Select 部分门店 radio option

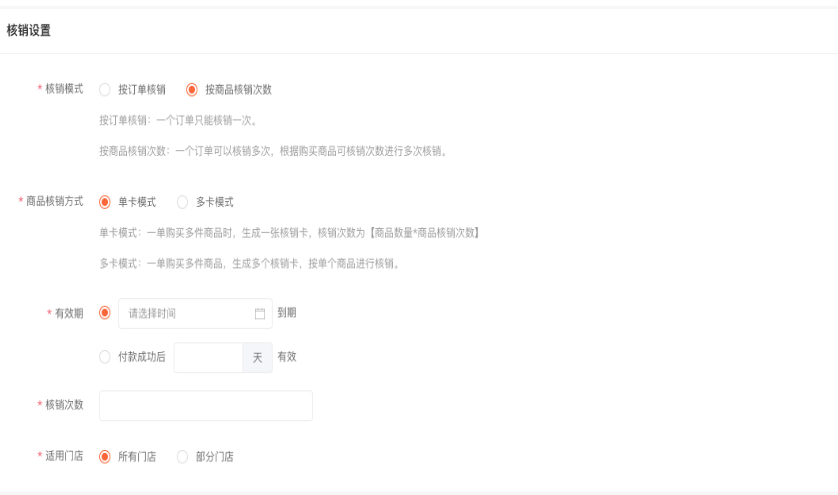tap(182, 457)
